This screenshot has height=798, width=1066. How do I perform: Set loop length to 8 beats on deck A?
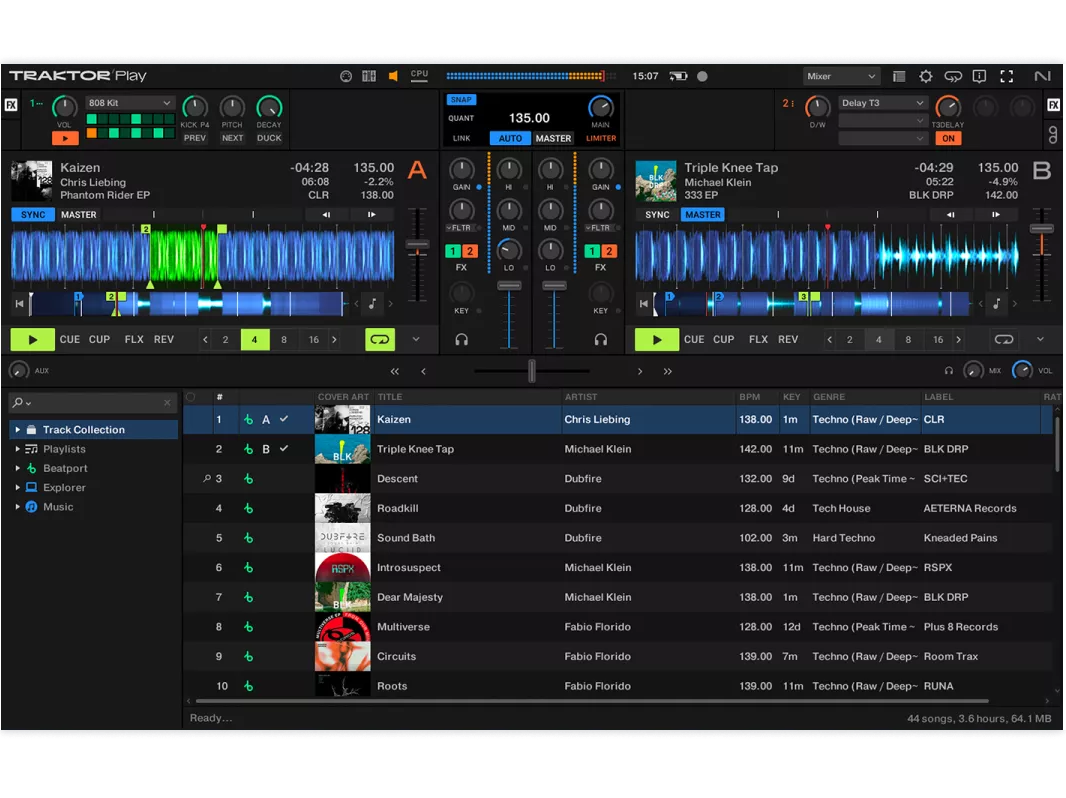tap(283, 339)
